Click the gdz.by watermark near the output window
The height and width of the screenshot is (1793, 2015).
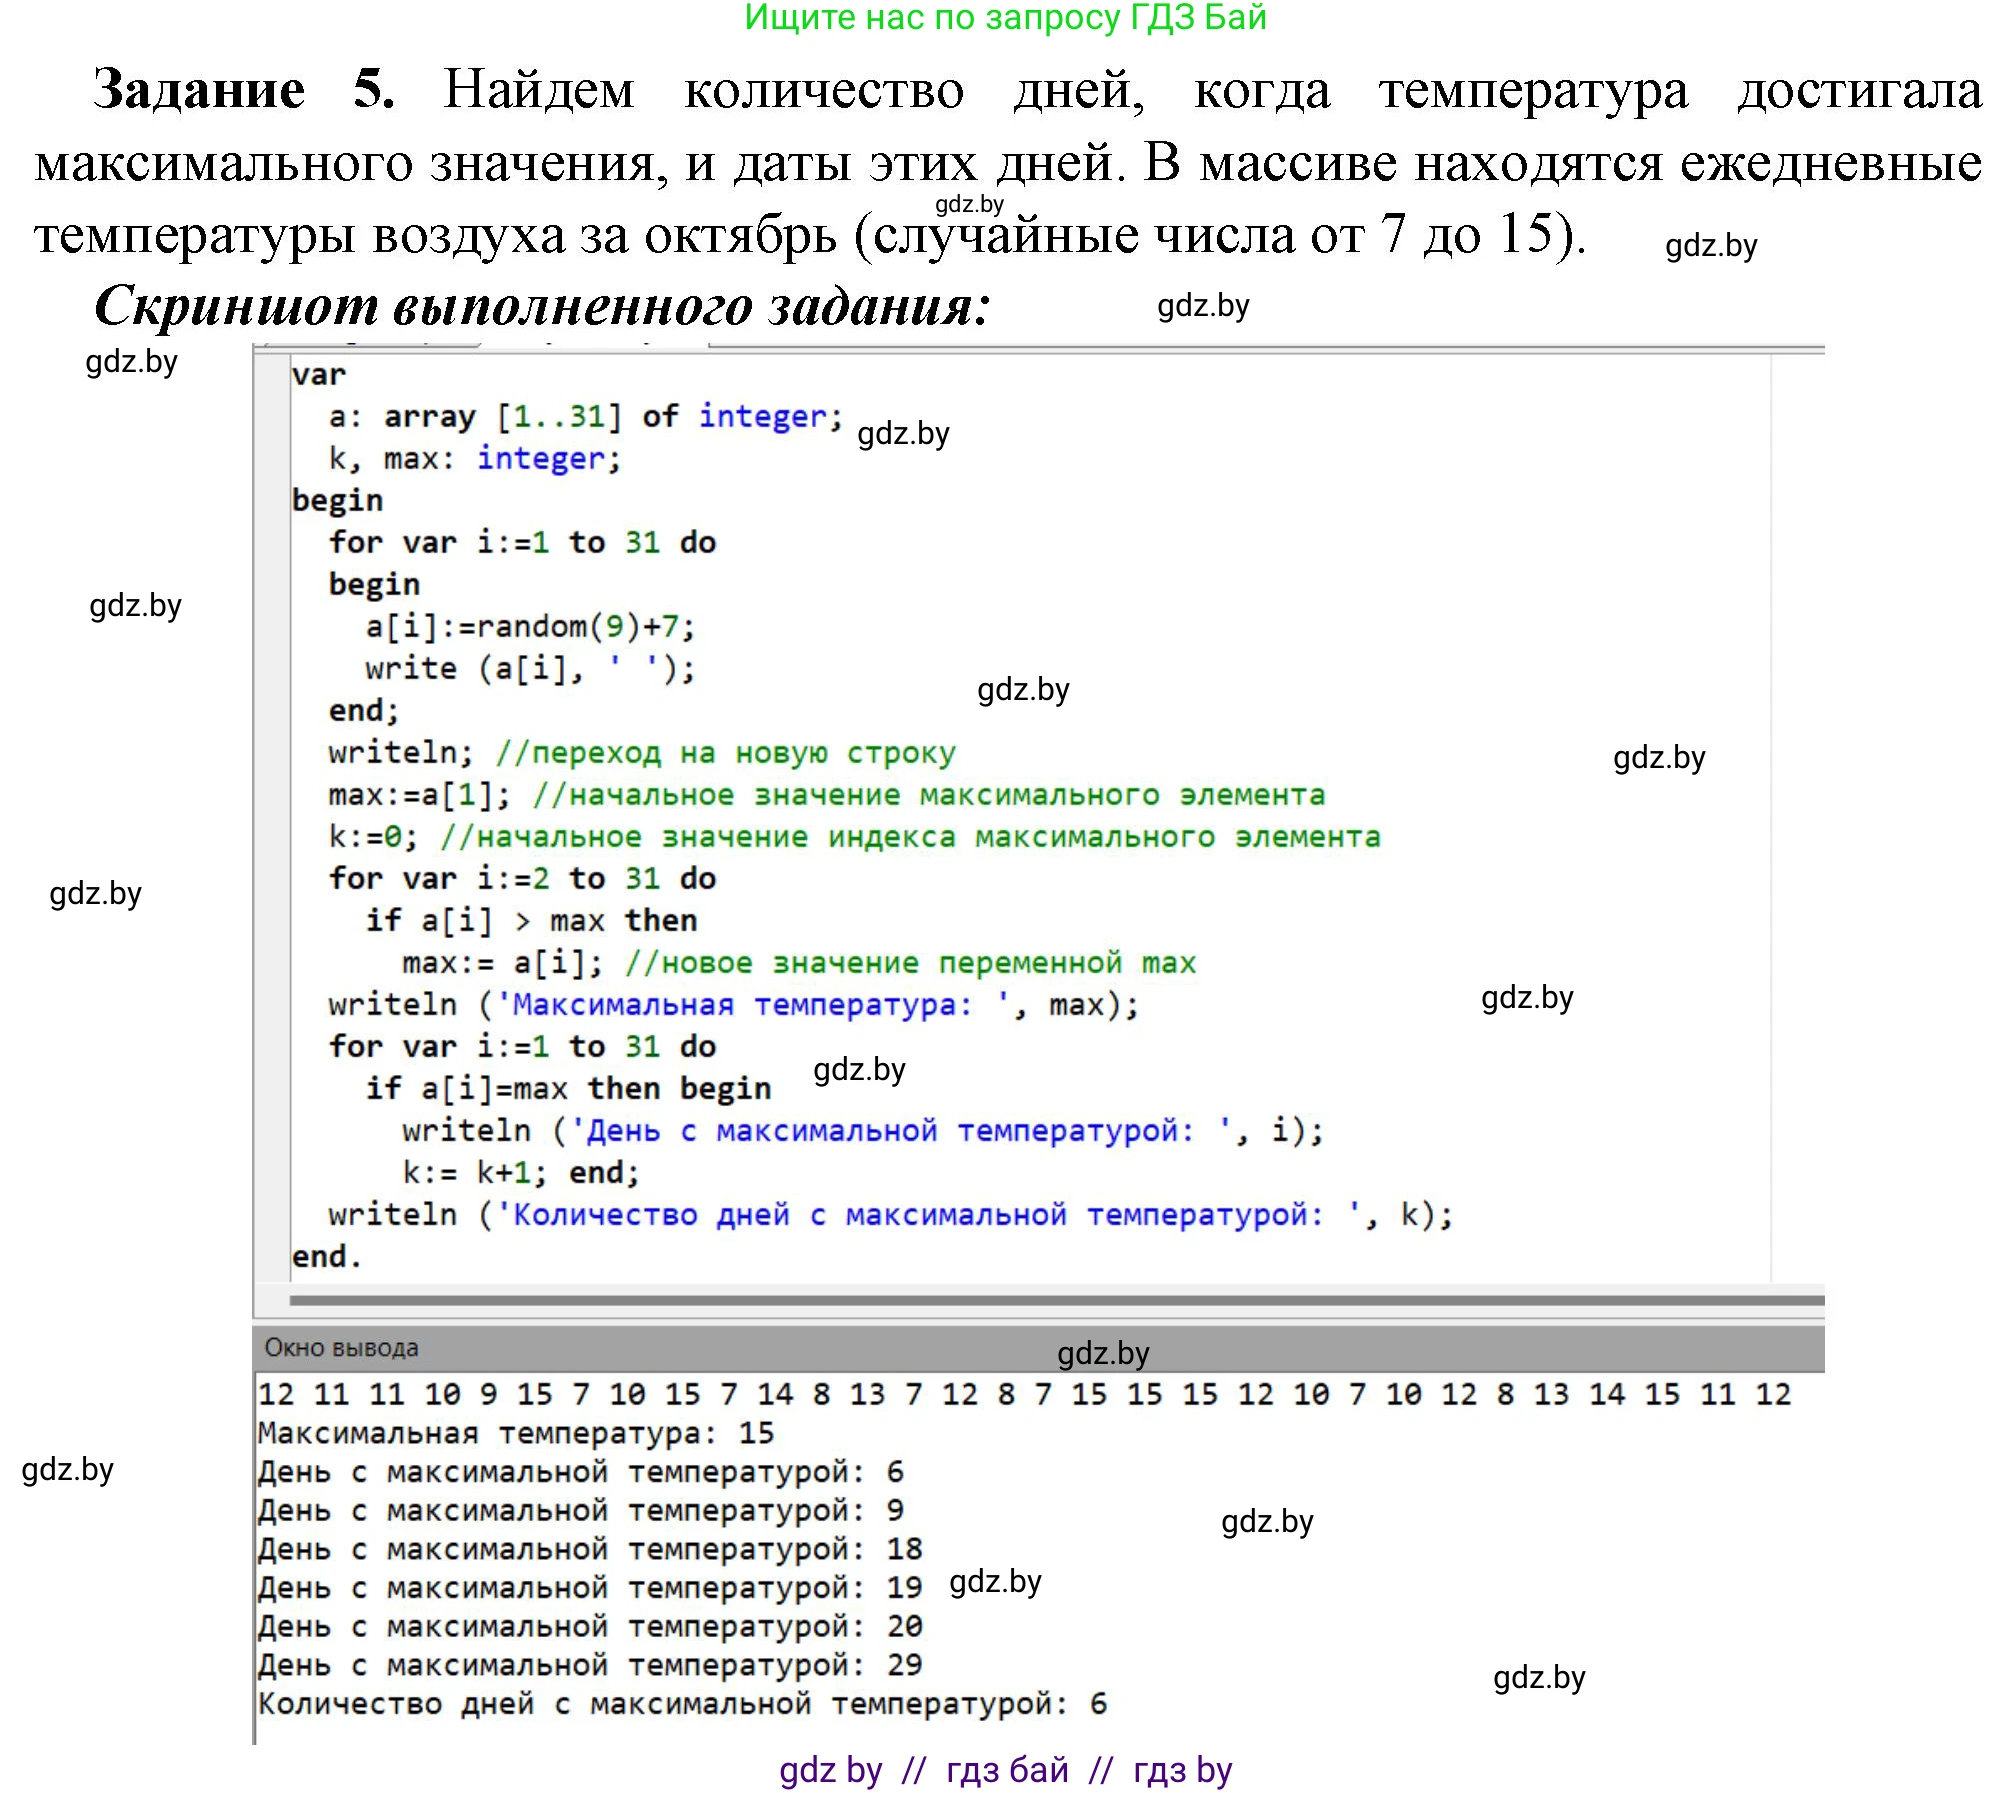point(1103,1353)
